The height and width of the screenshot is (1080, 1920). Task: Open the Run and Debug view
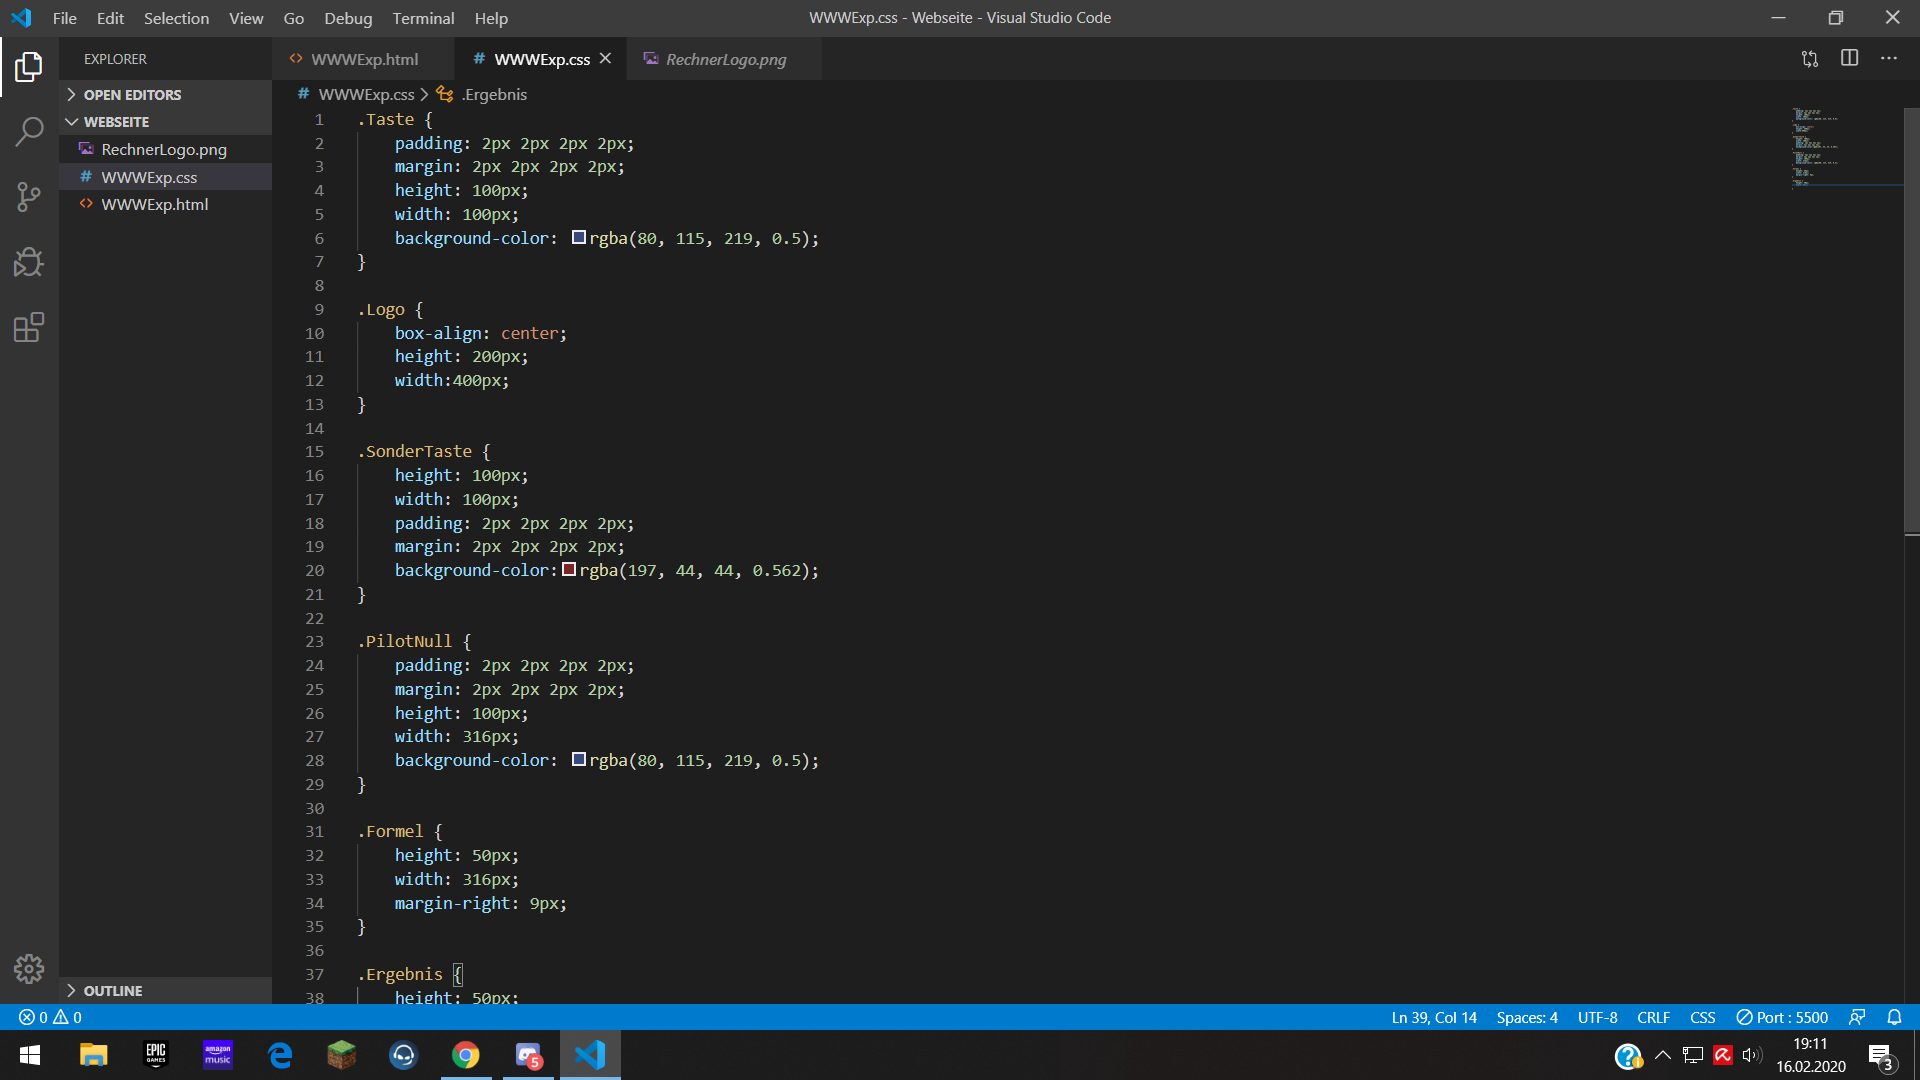pos(29,262)
